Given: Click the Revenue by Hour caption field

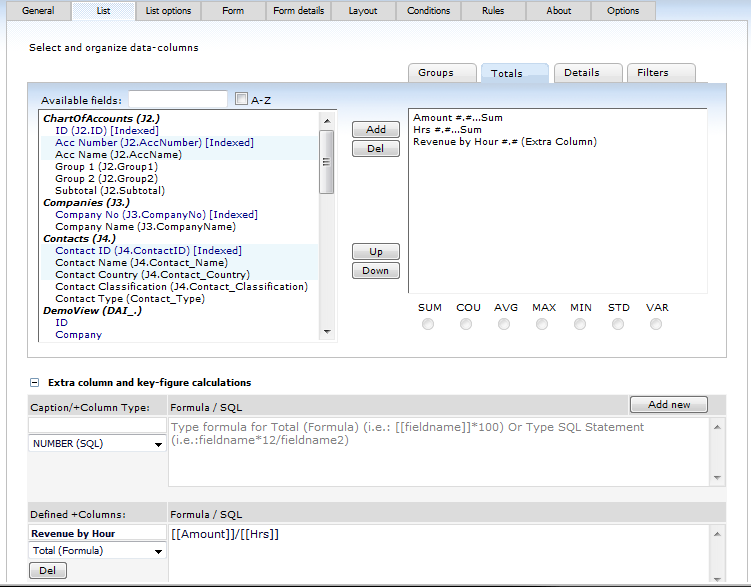Looking at the screenshot, I should click(97, 533).
